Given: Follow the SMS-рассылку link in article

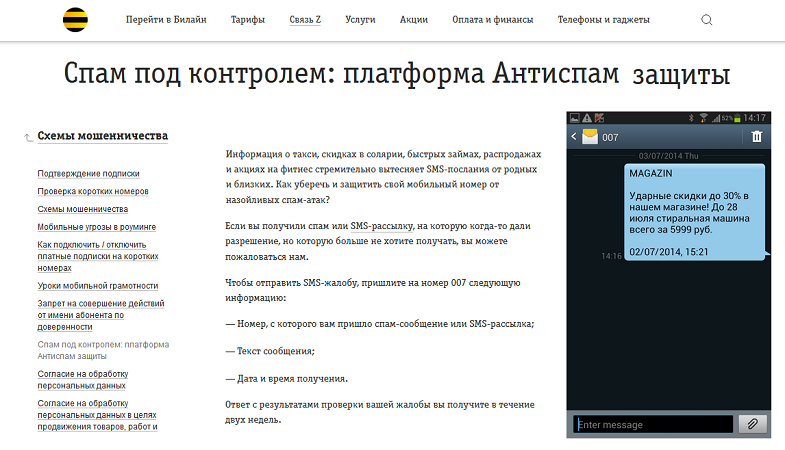Looking at the screenshot, I should (382, 226).
